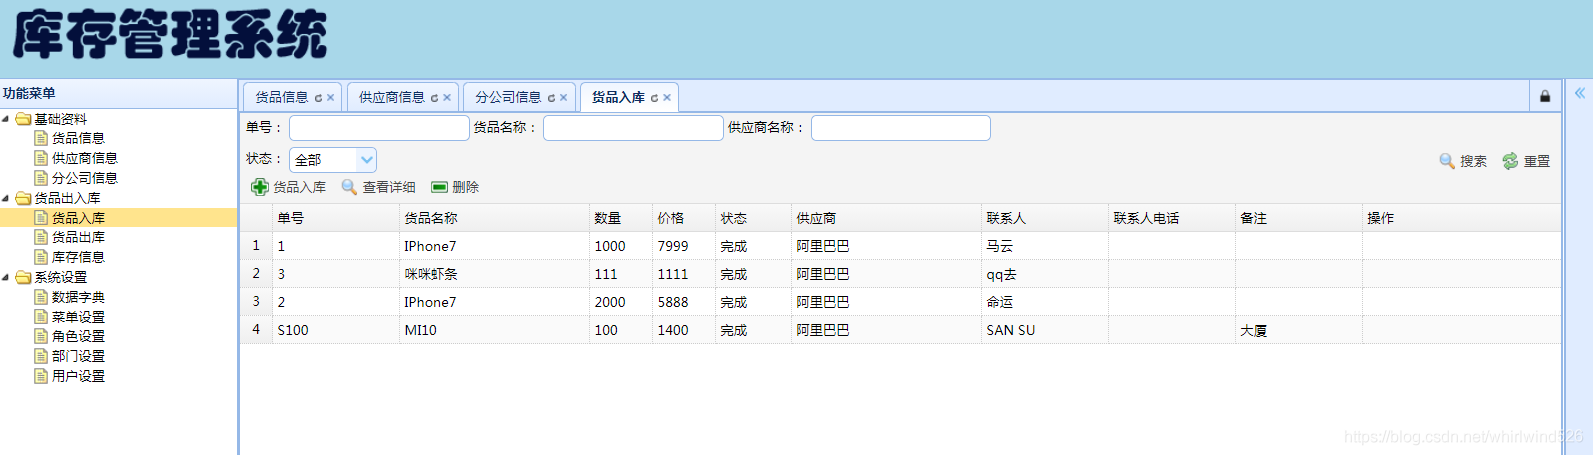Sort by the 数量 column header
1593x455 pixels.
coord(621,218)
